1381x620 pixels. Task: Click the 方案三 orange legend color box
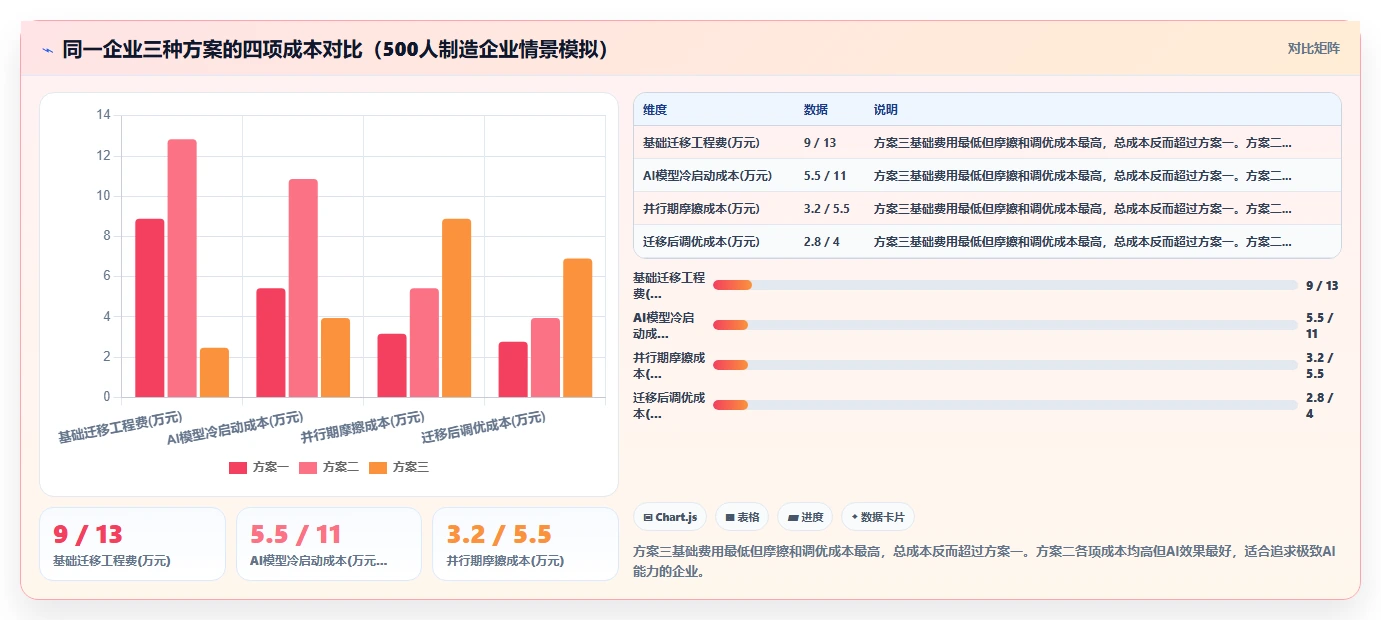[x=378, y=467]
